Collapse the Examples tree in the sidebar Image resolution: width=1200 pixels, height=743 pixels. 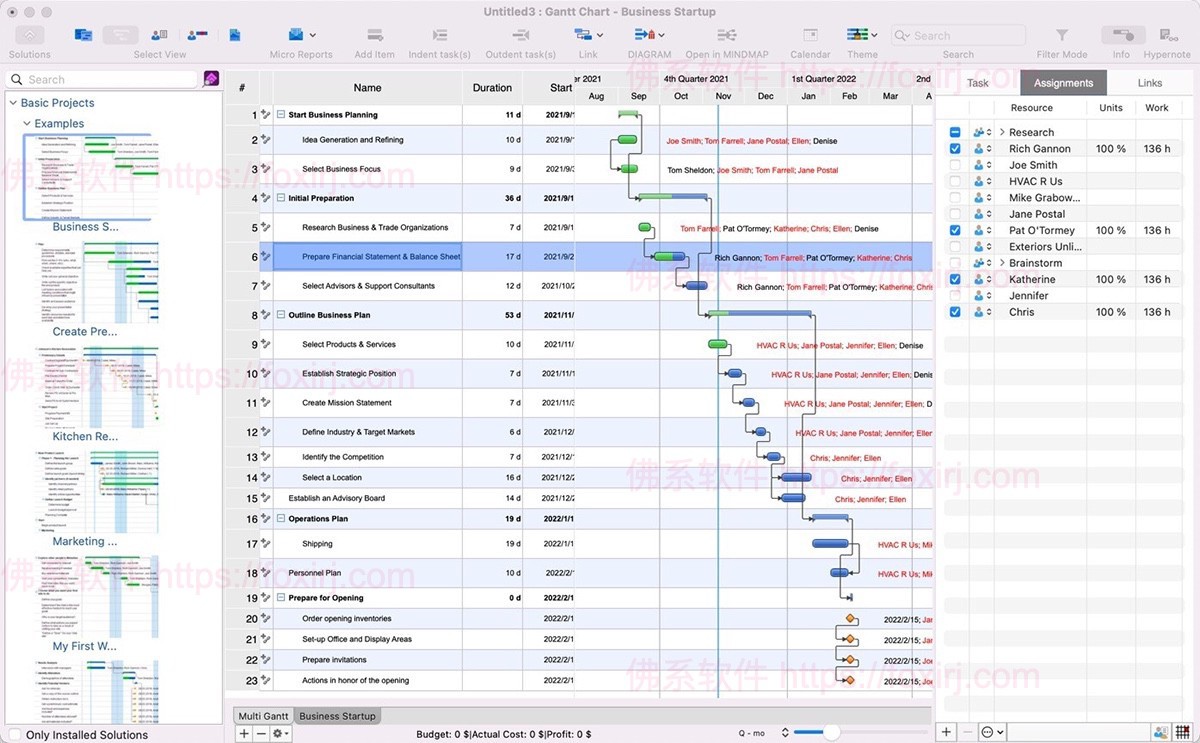click(26, 122)
